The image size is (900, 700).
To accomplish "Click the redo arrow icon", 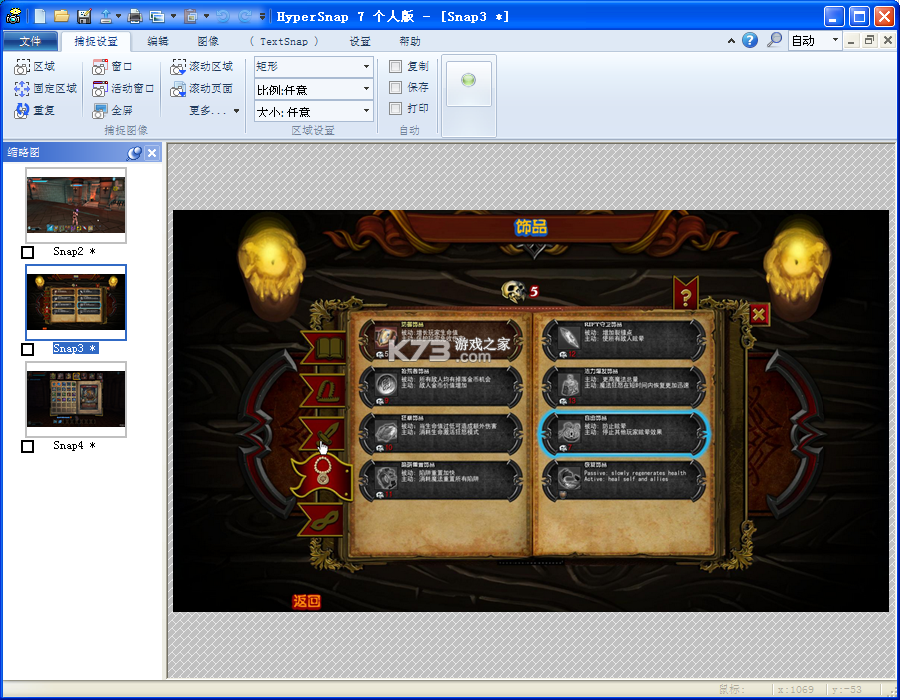I will [x=245, y=16].
